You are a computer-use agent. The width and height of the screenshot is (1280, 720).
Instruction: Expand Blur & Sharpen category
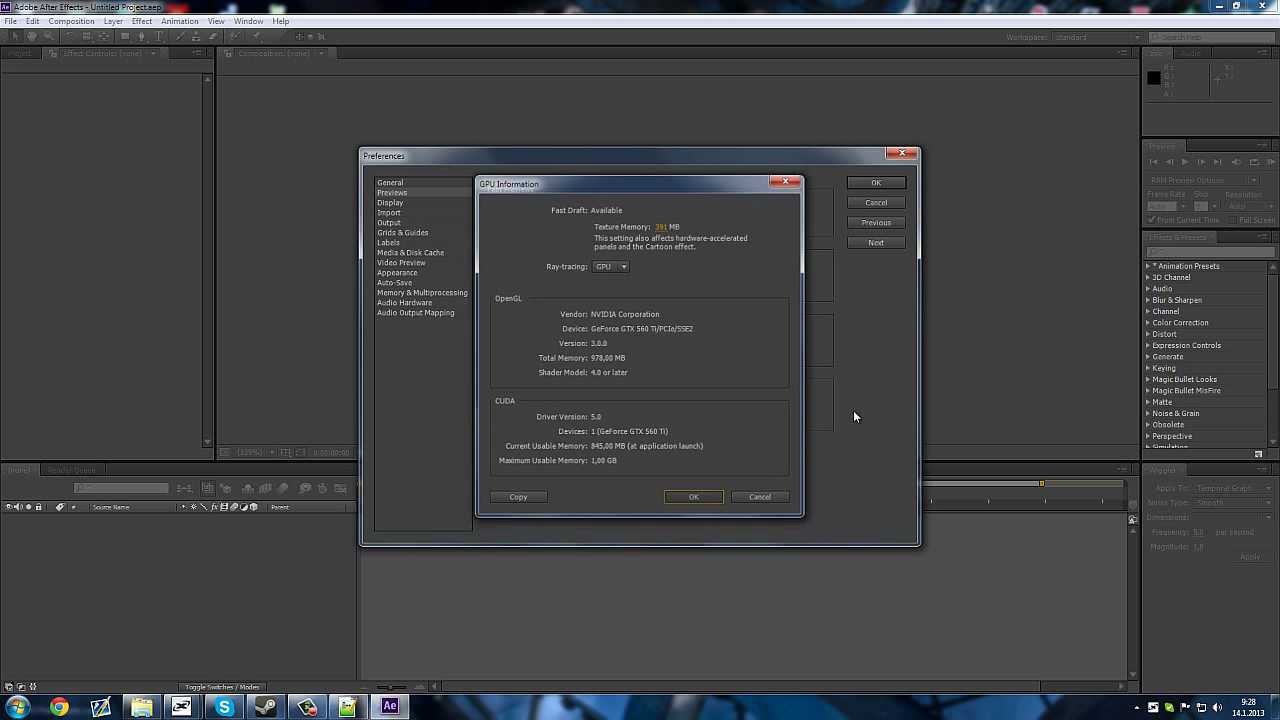pos(1148,300)
